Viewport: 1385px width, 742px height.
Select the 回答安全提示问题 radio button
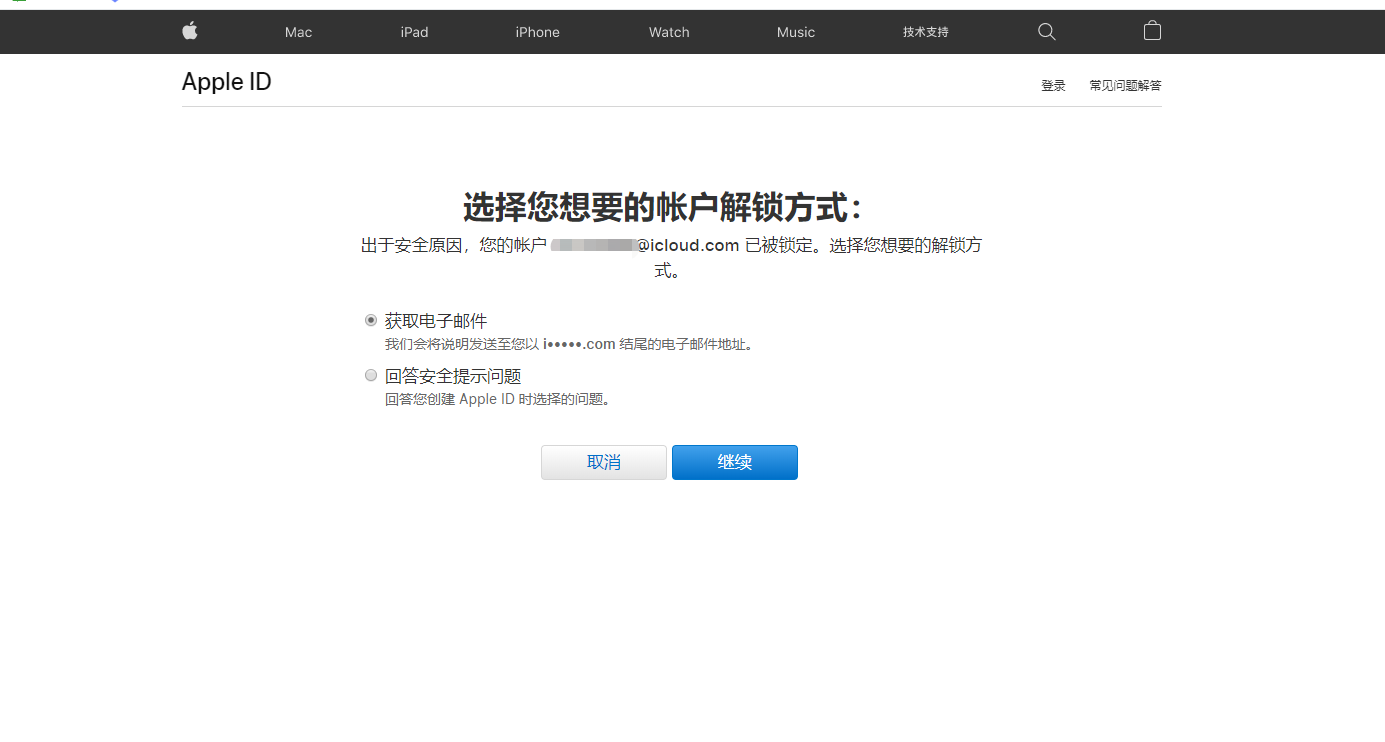371,376
